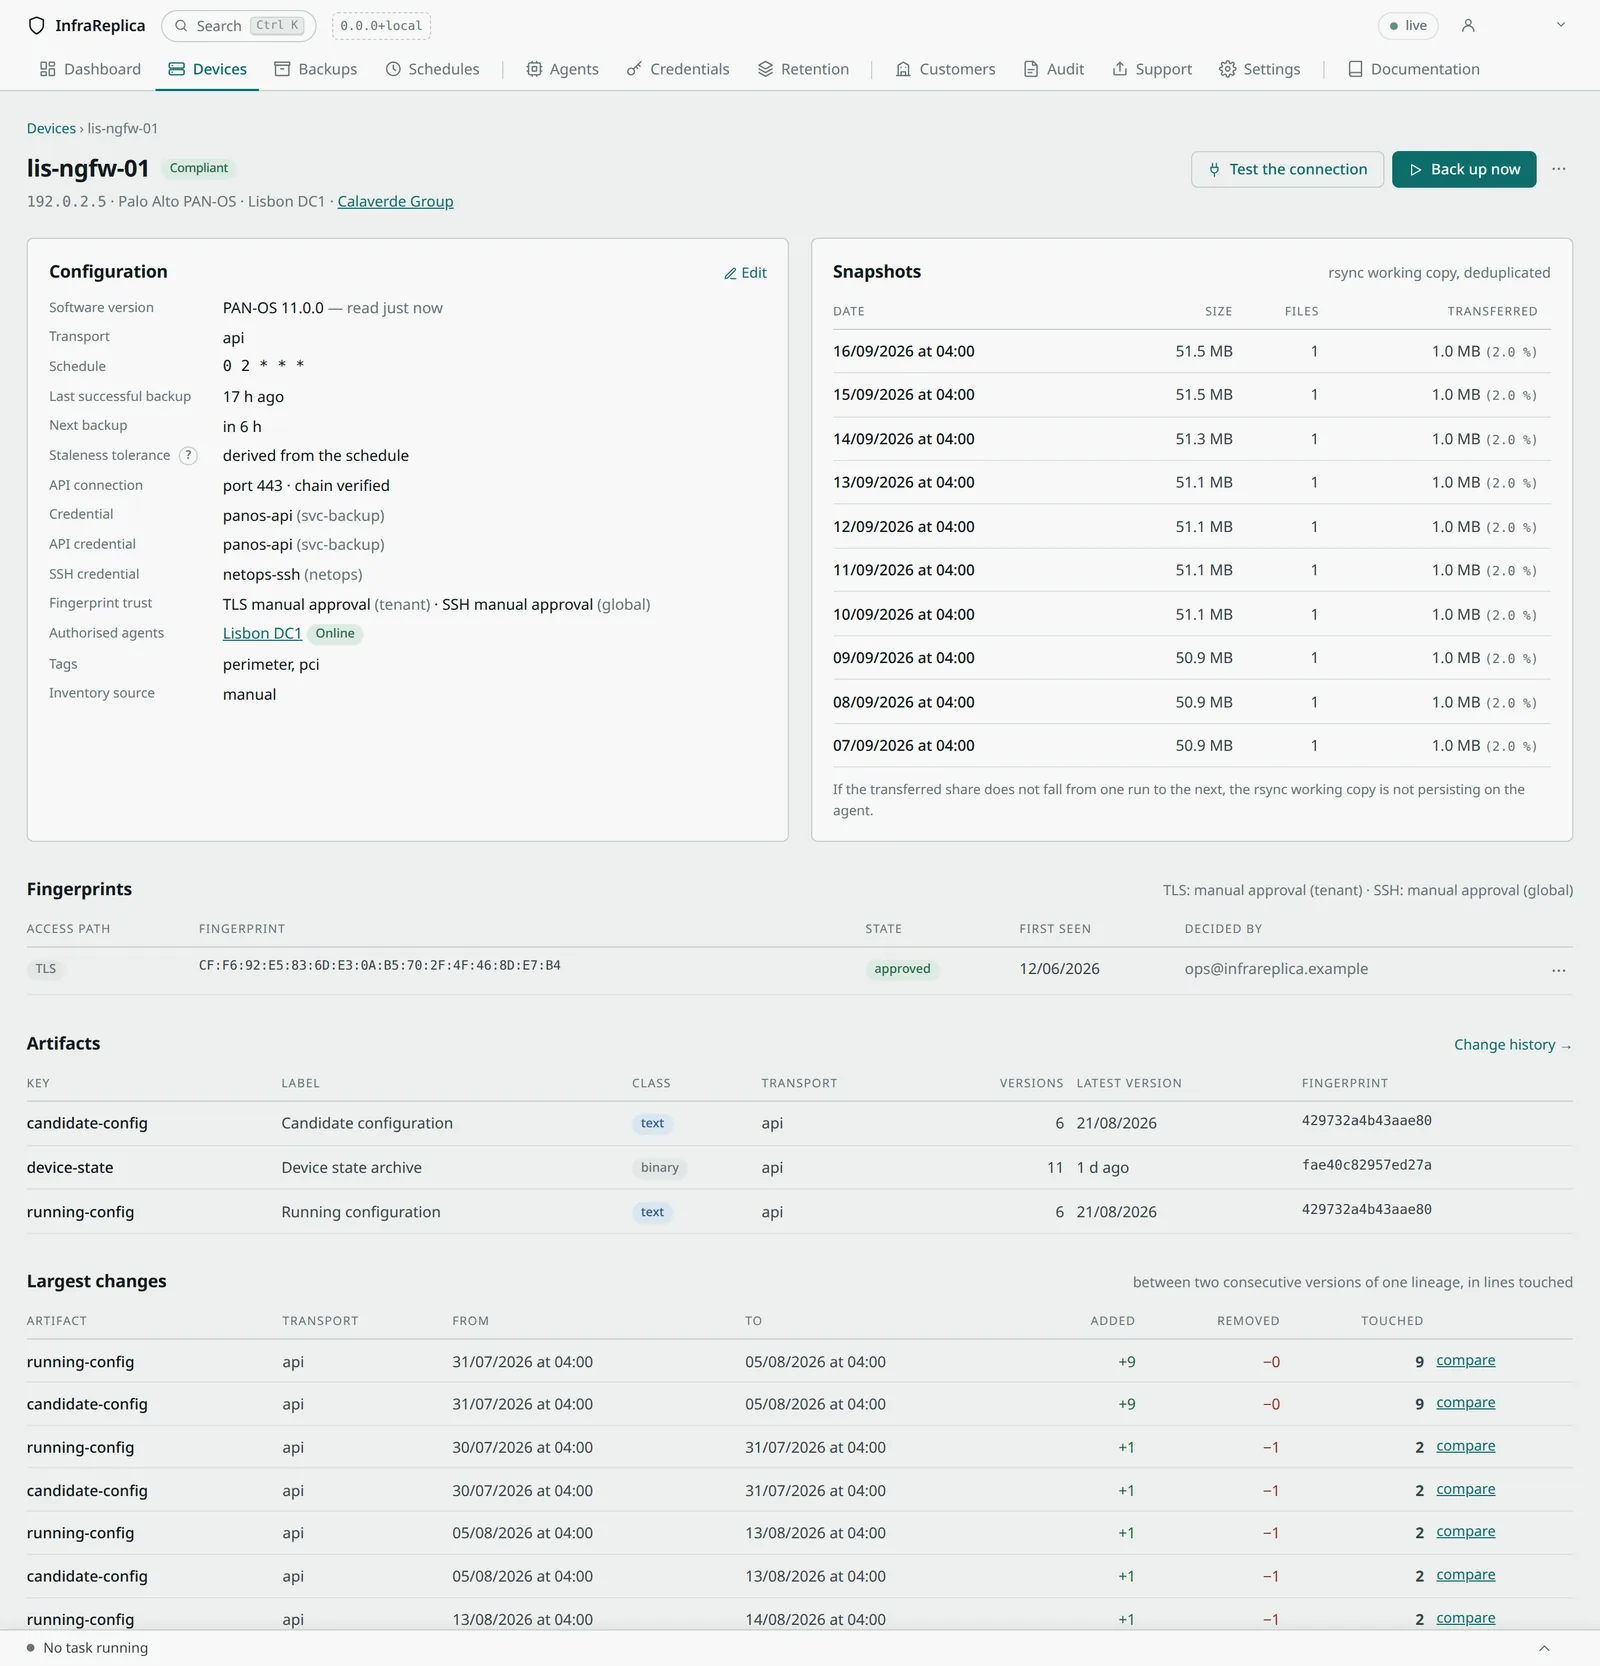Open the Credentials tab
Viewport: 1600px width, 1666px height.
[x=678, y=69]
